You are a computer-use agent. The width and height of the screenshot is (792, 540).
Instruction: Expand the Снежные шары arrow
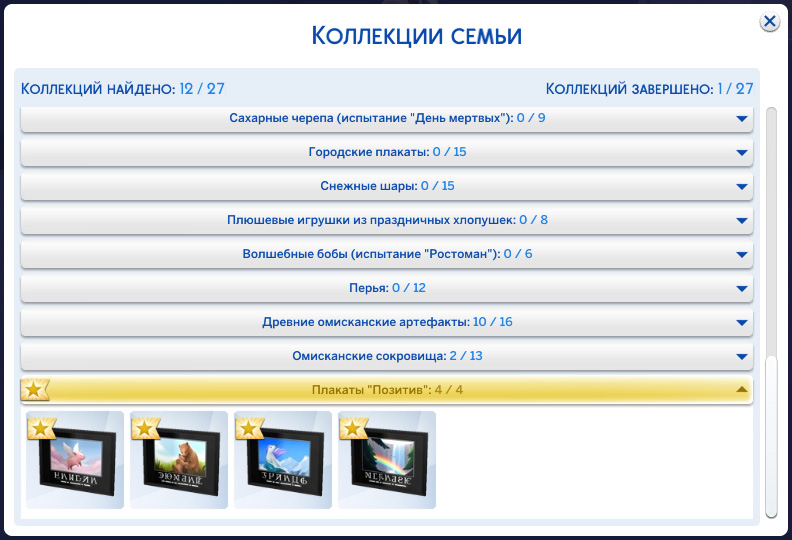(741, 186)
